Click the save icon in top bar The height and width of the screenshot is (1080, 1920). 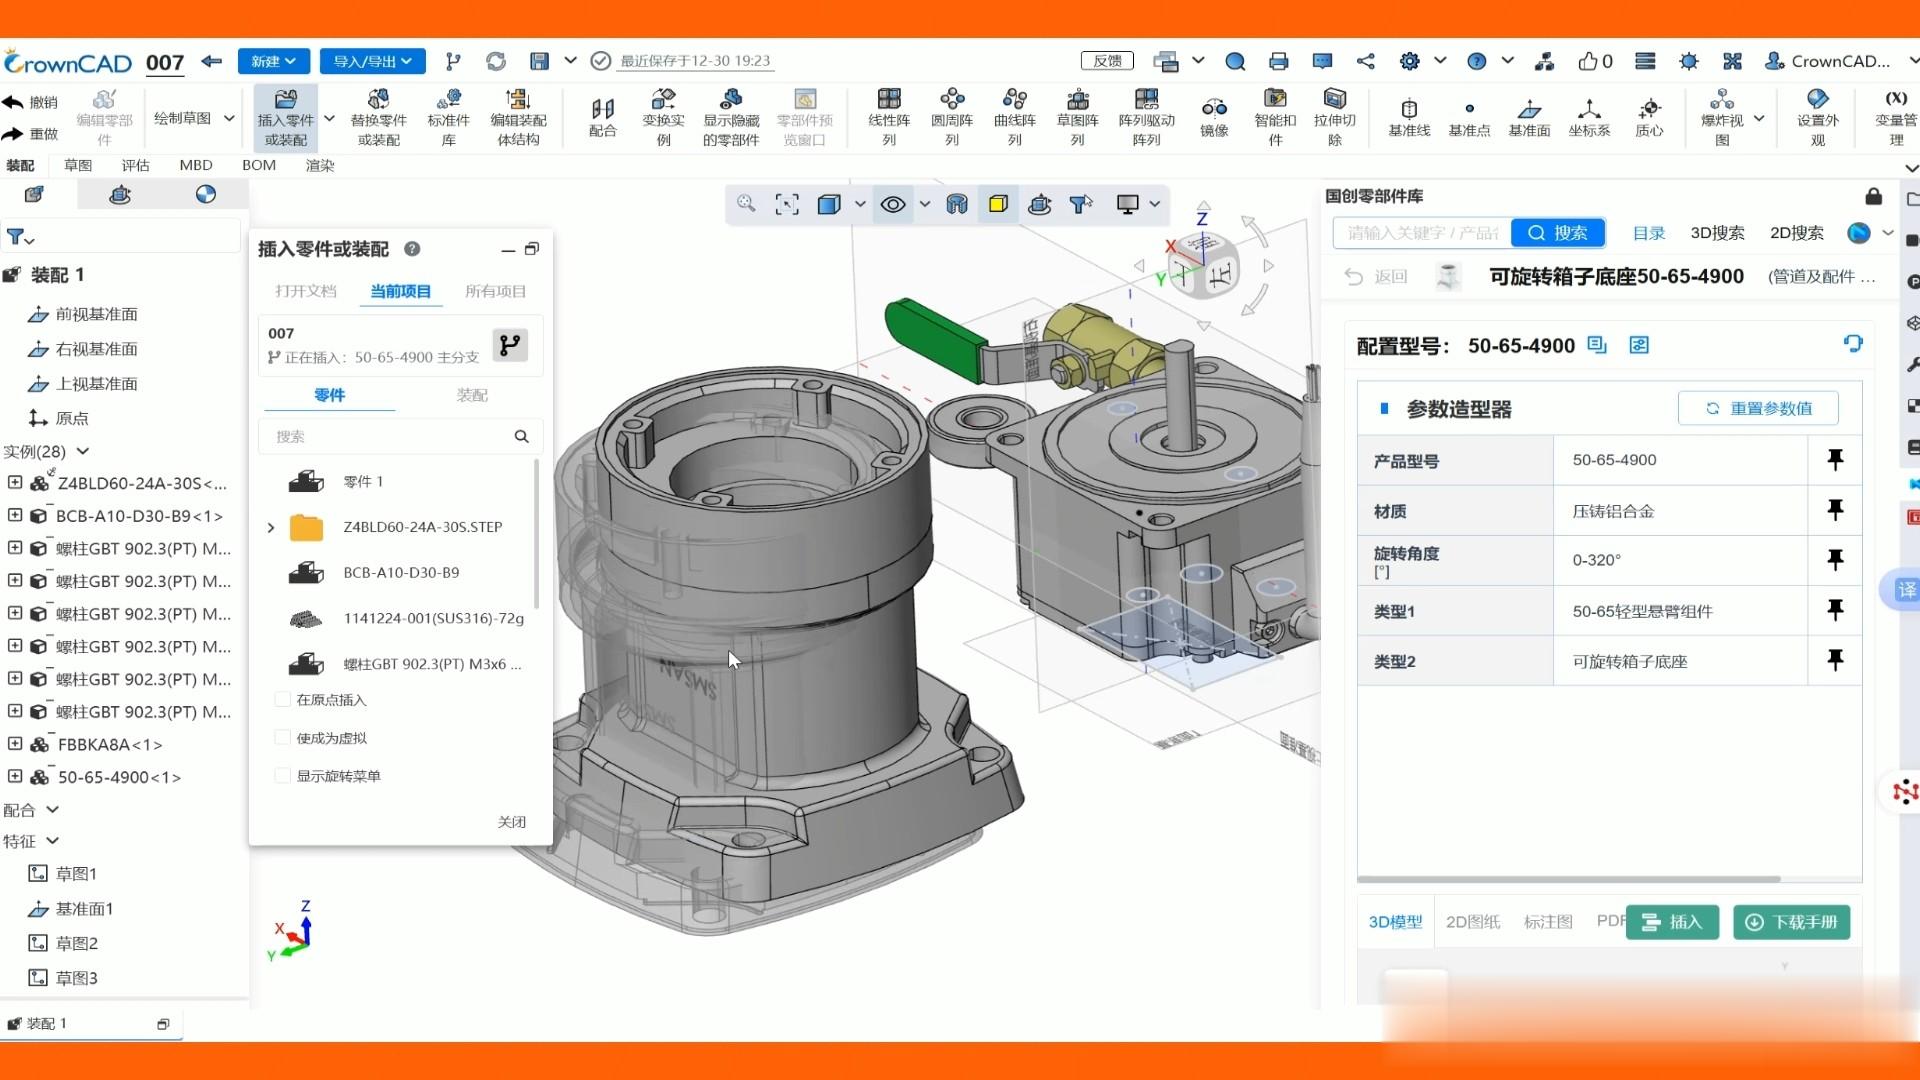[539, 61]
